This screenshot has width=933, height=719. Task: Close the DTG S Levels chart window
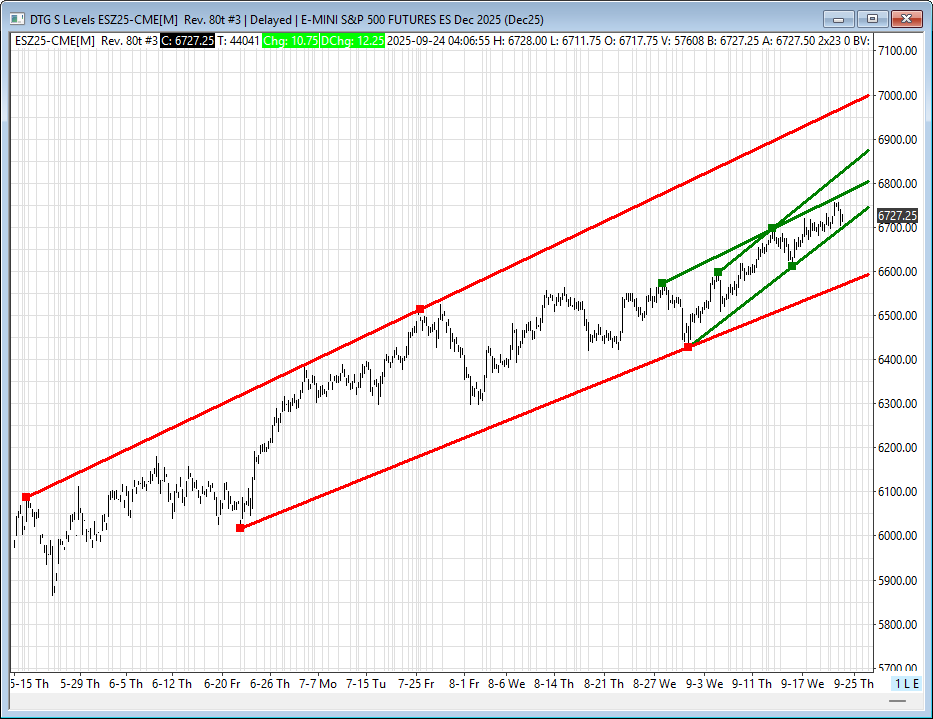click(x=906, y=19)
